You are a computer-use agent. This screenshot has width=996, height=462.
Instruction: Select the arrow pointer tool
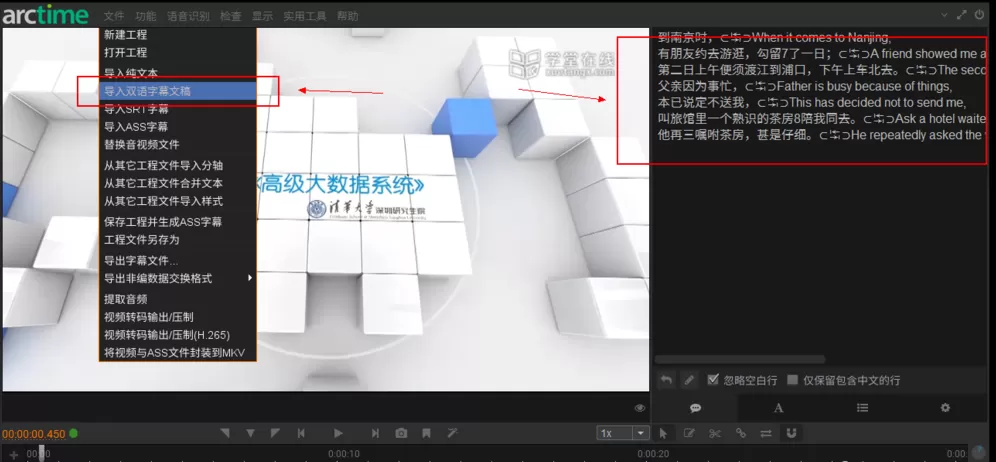point(663,433)
